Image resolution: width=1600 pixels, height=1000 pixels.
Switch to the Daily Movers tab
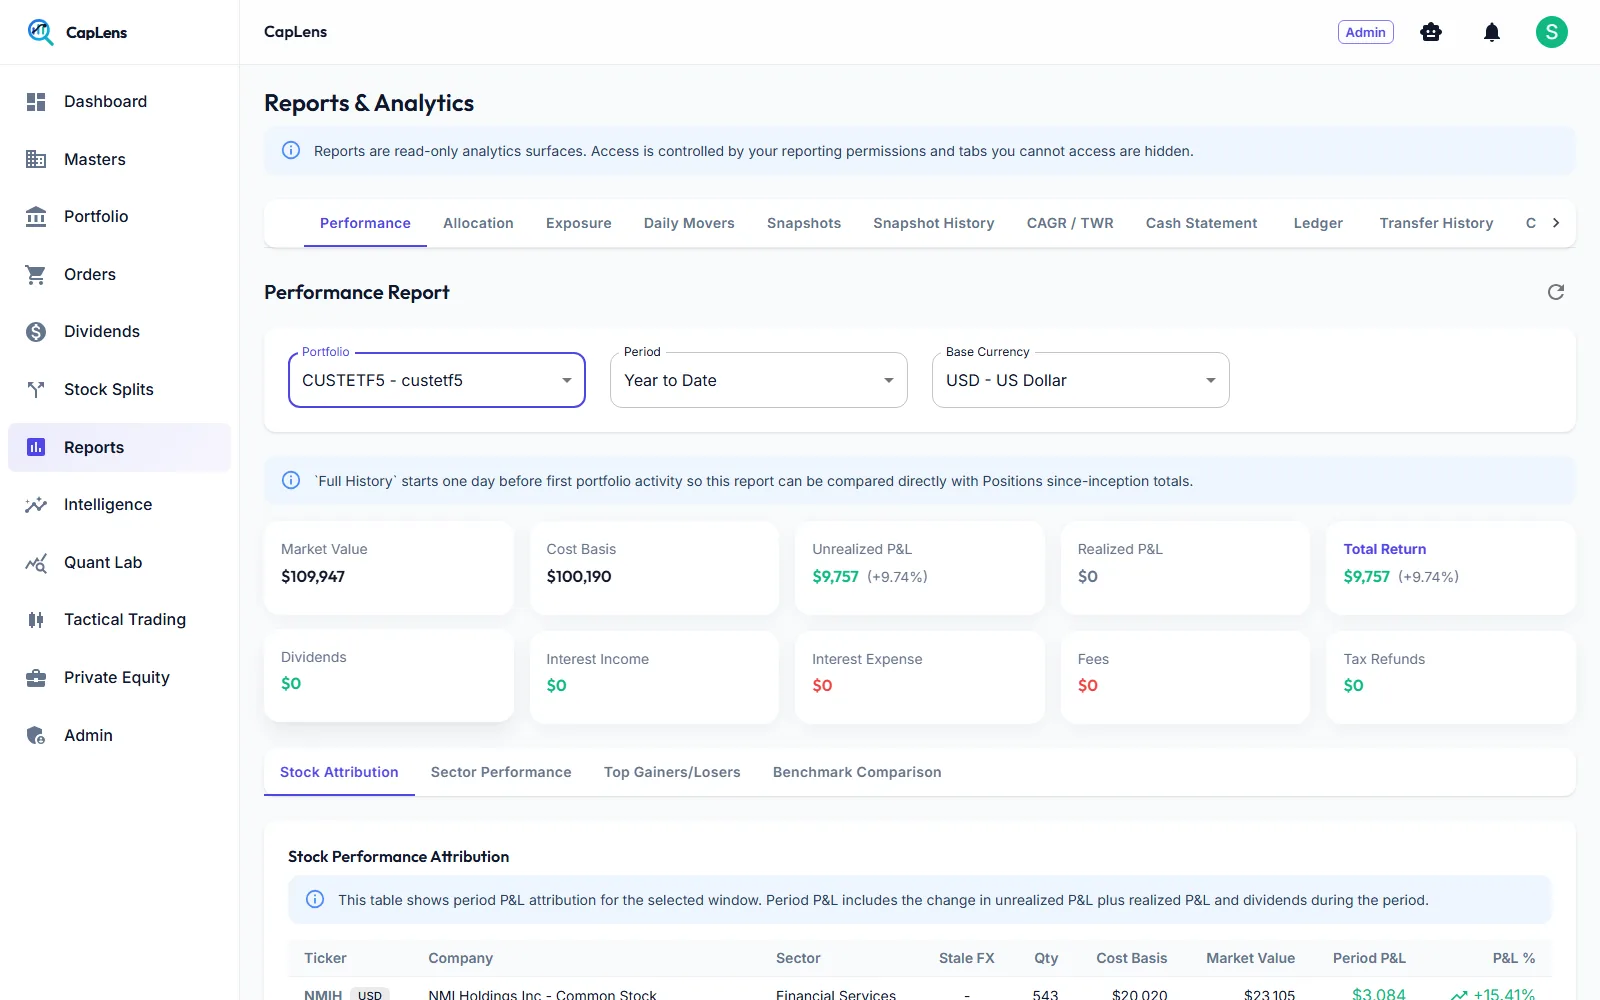[689, 223]
